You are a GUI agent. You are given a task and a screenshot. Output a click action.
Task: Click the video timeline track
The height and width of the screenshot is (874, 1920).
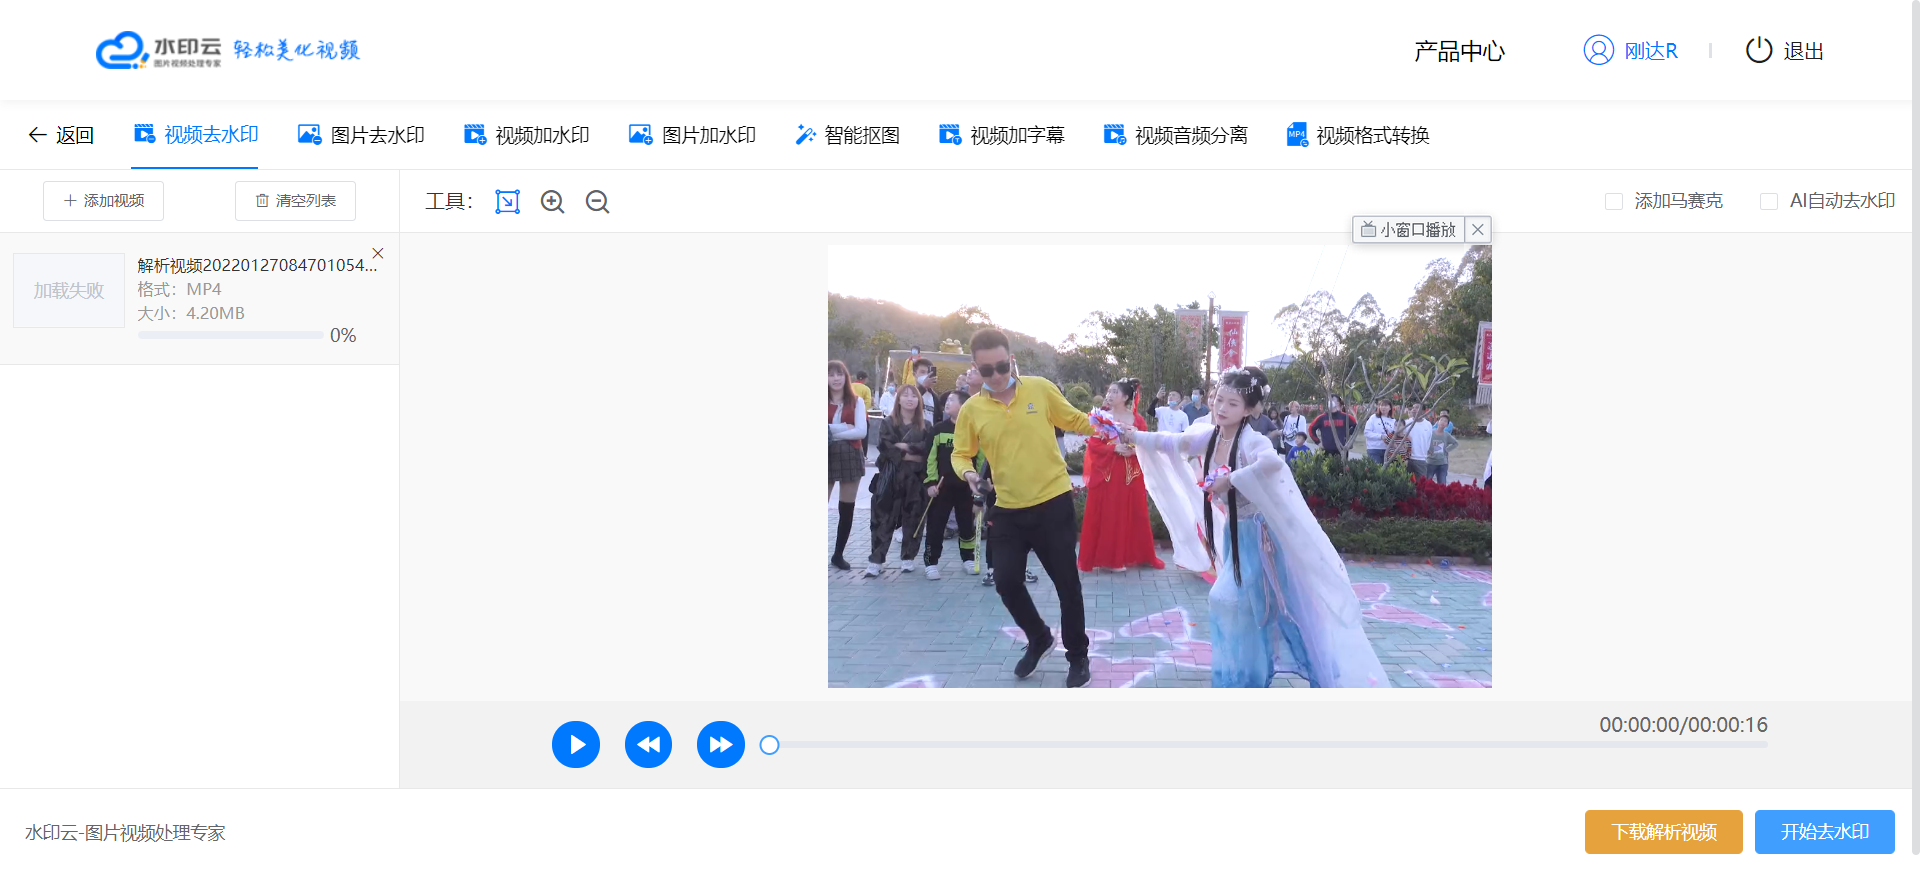coord(1268,745)
